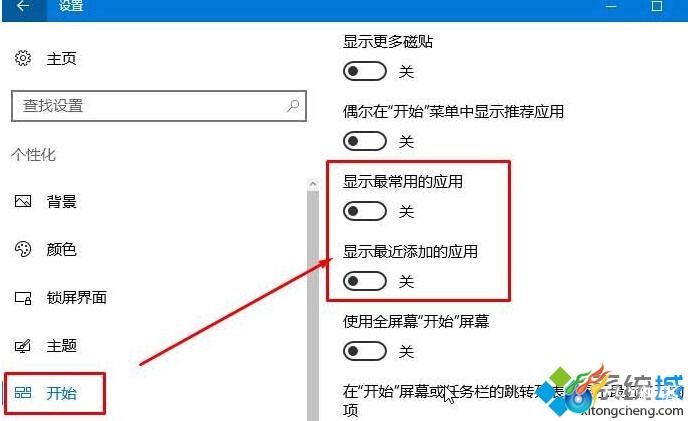This screenshot has width=688, height=421.
Task: Open 锁屏界面 settings page
Action: tap(76, 298)
